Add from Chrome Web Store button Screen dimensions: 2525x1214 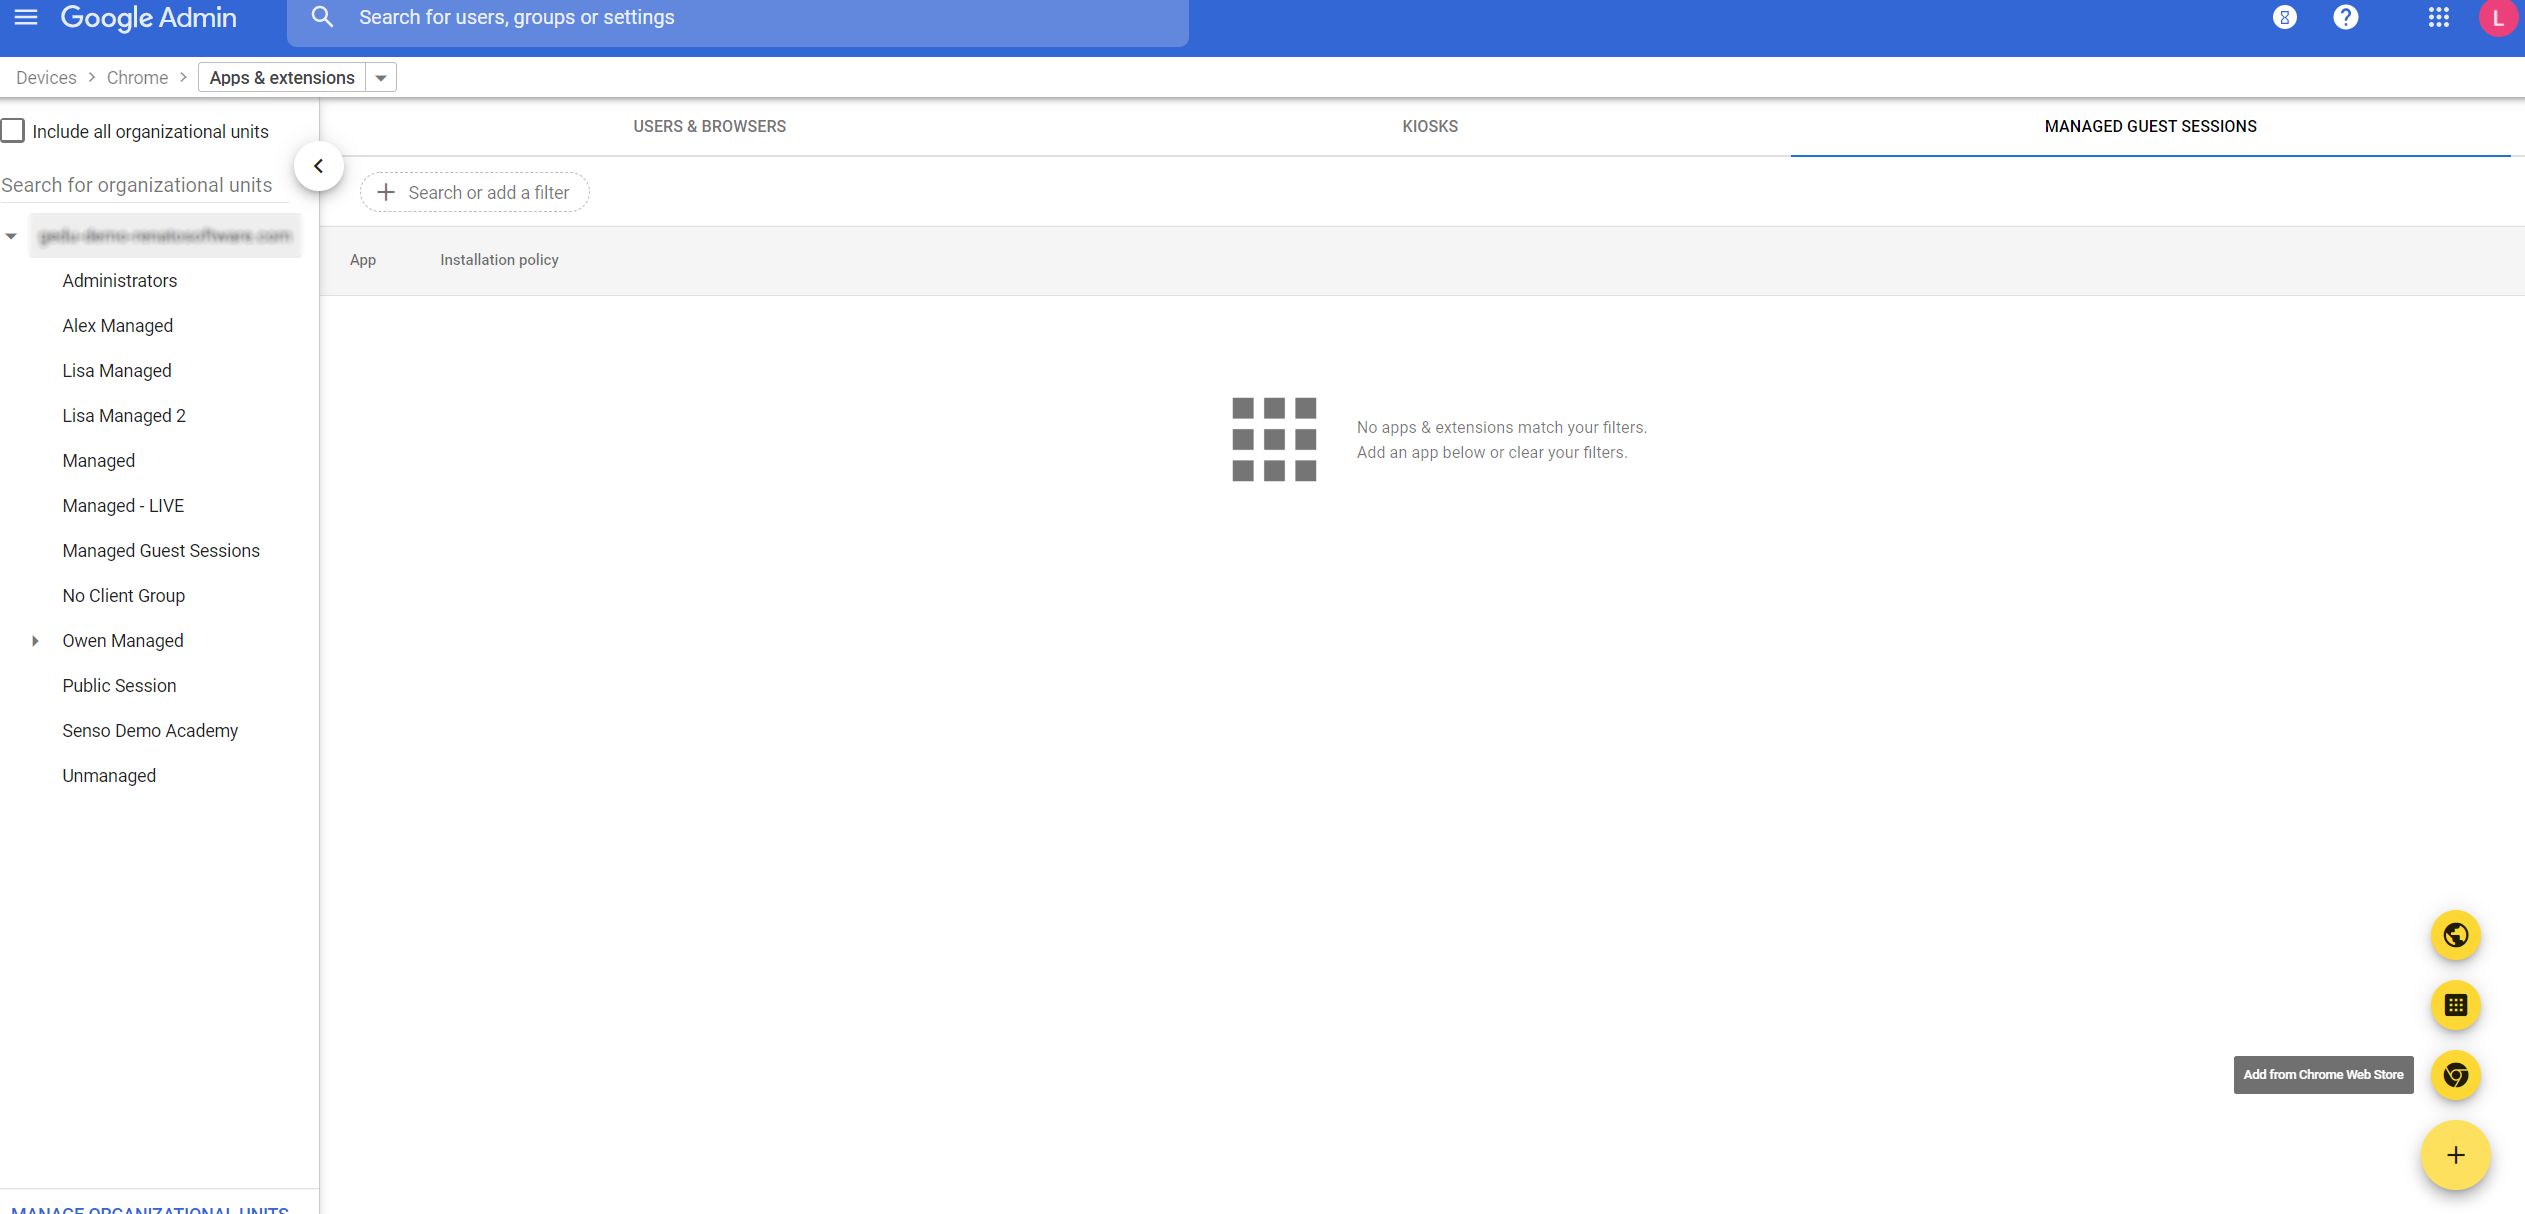click(2455, 1075)
